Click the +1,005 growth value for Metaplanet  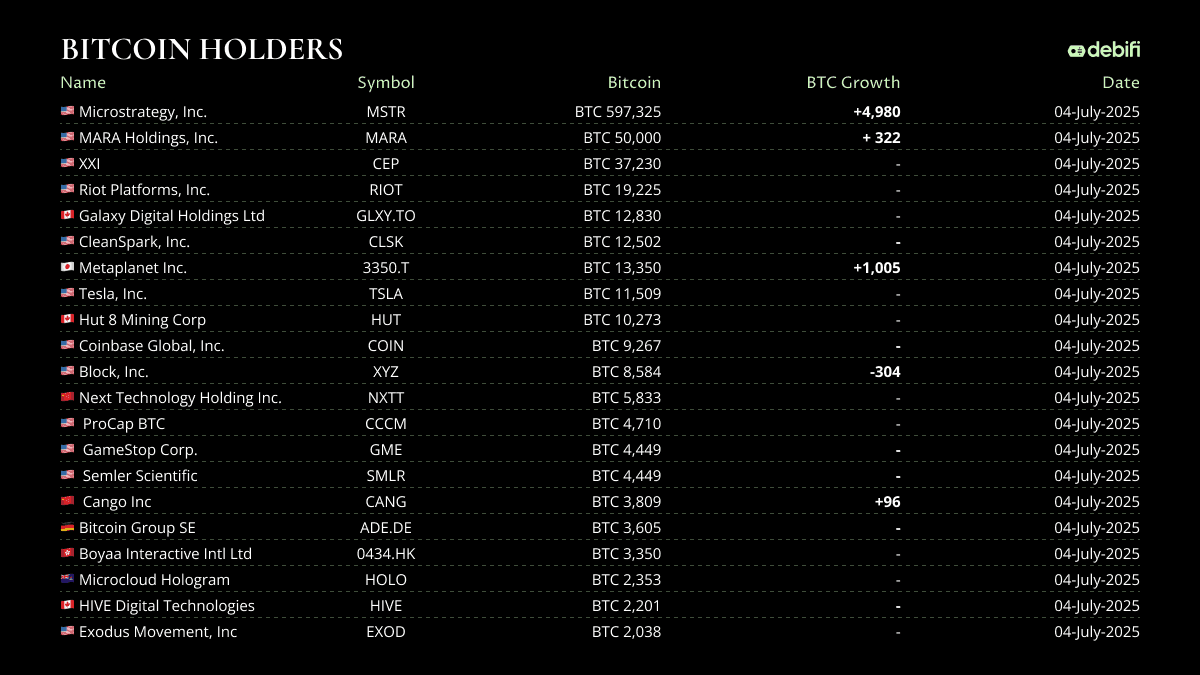[877, 268]
